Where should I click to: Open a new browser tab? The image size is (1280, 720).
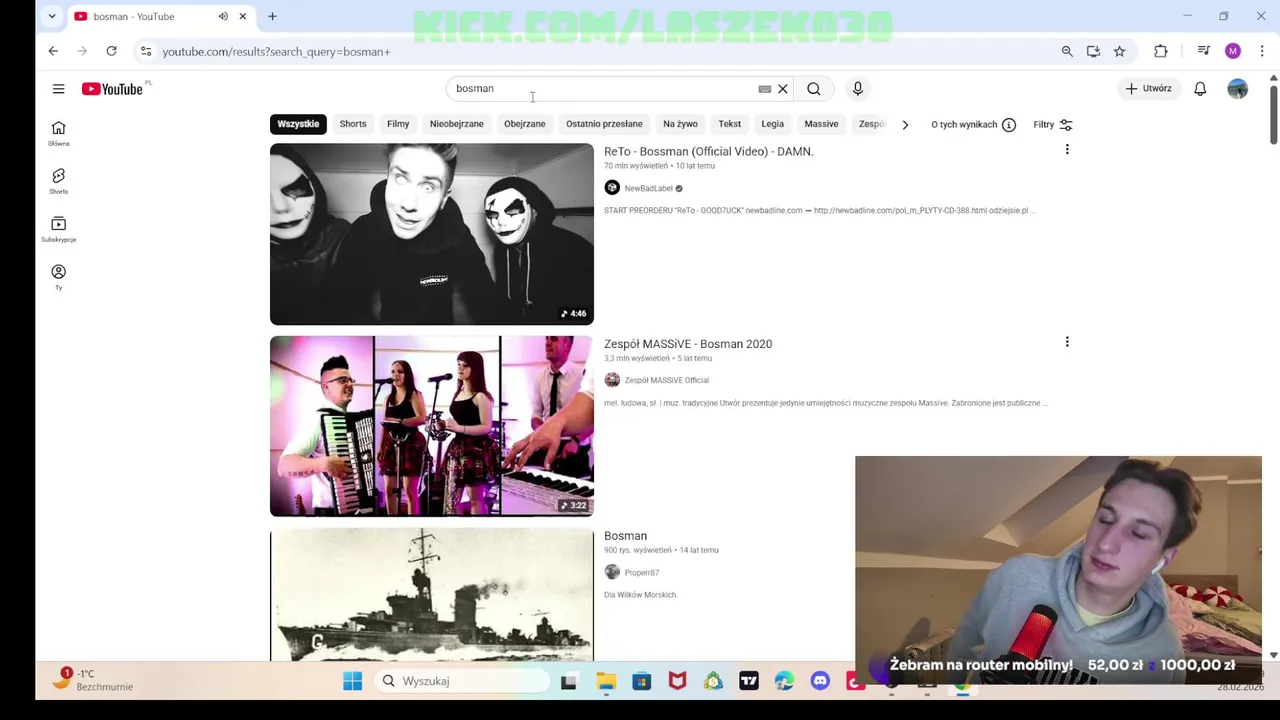click(x=272, y=16)
